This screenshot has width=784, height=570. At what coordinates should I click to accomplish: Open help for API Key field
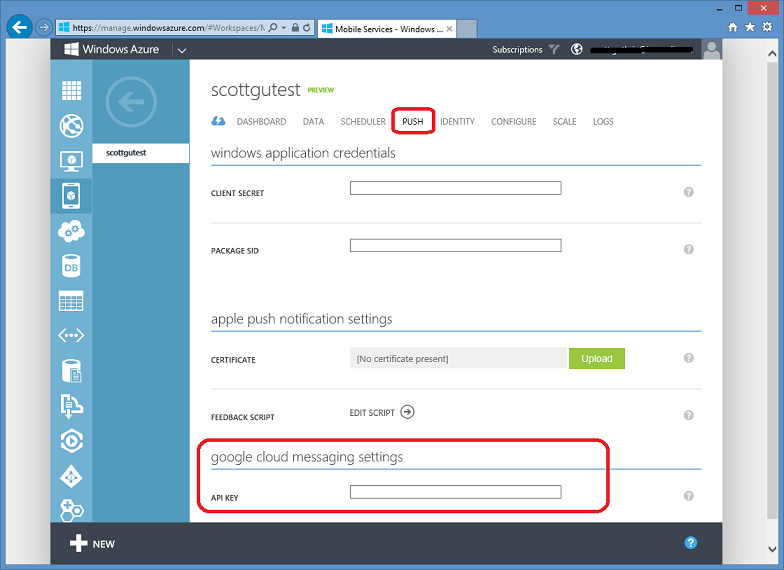(688, 496)
